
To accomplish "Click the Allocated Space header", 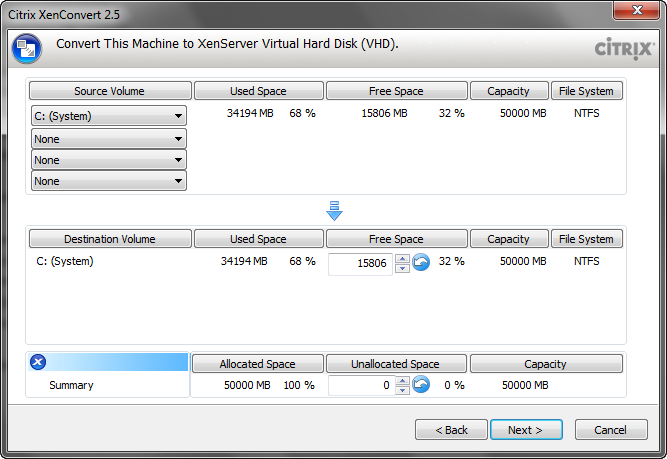I will 258,364.
